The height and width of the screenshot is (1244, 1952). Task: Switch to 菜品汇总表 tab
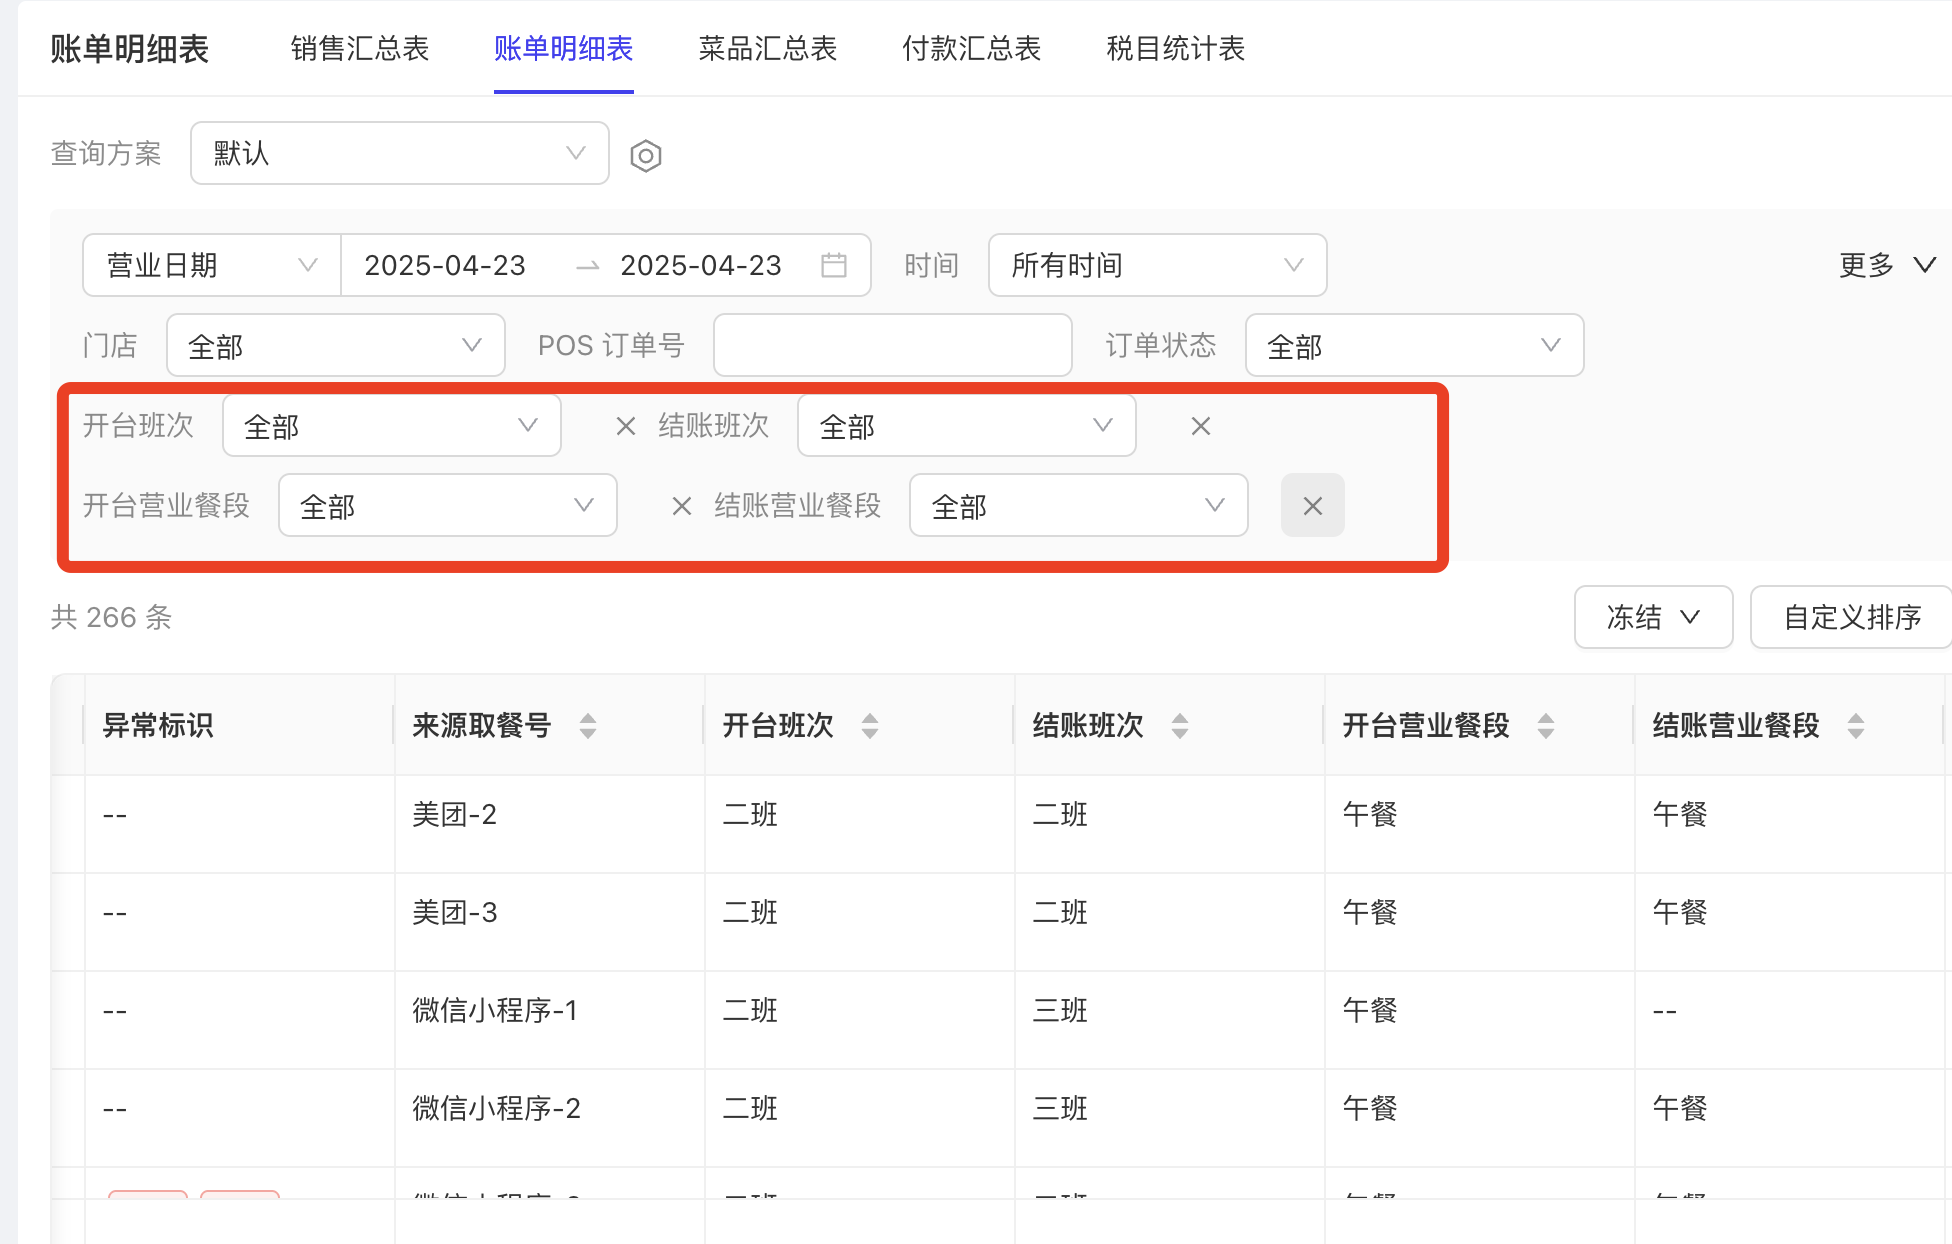click(x=768, y=48)
